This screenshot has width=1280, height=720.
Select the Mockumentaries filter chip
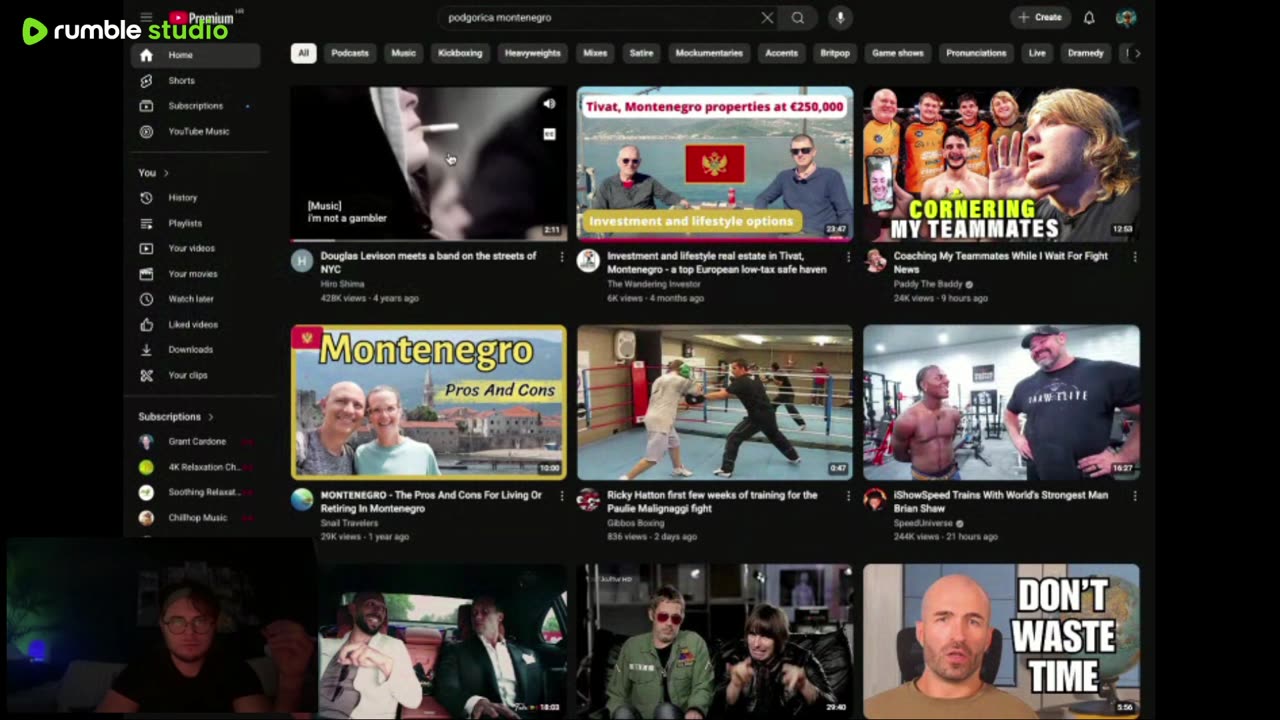click(709, 53)
